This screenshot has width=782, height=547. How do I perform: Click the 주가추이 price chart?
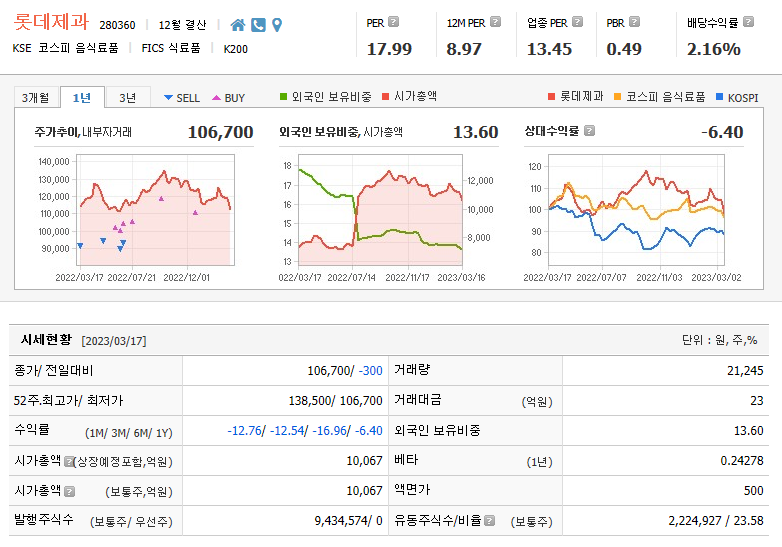[x=155, y=210]
